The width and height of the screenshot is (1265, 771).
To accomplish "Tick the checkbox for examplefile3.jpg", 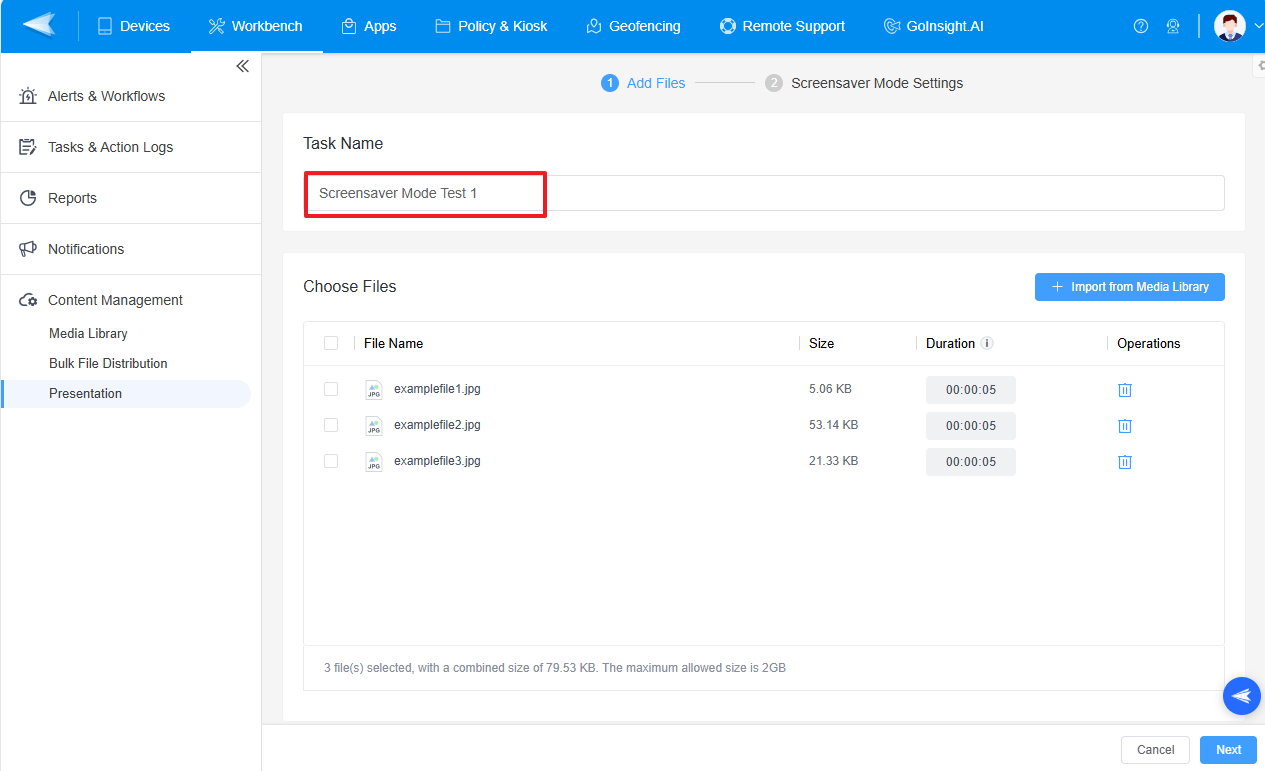I will click(x=331, y=461).
